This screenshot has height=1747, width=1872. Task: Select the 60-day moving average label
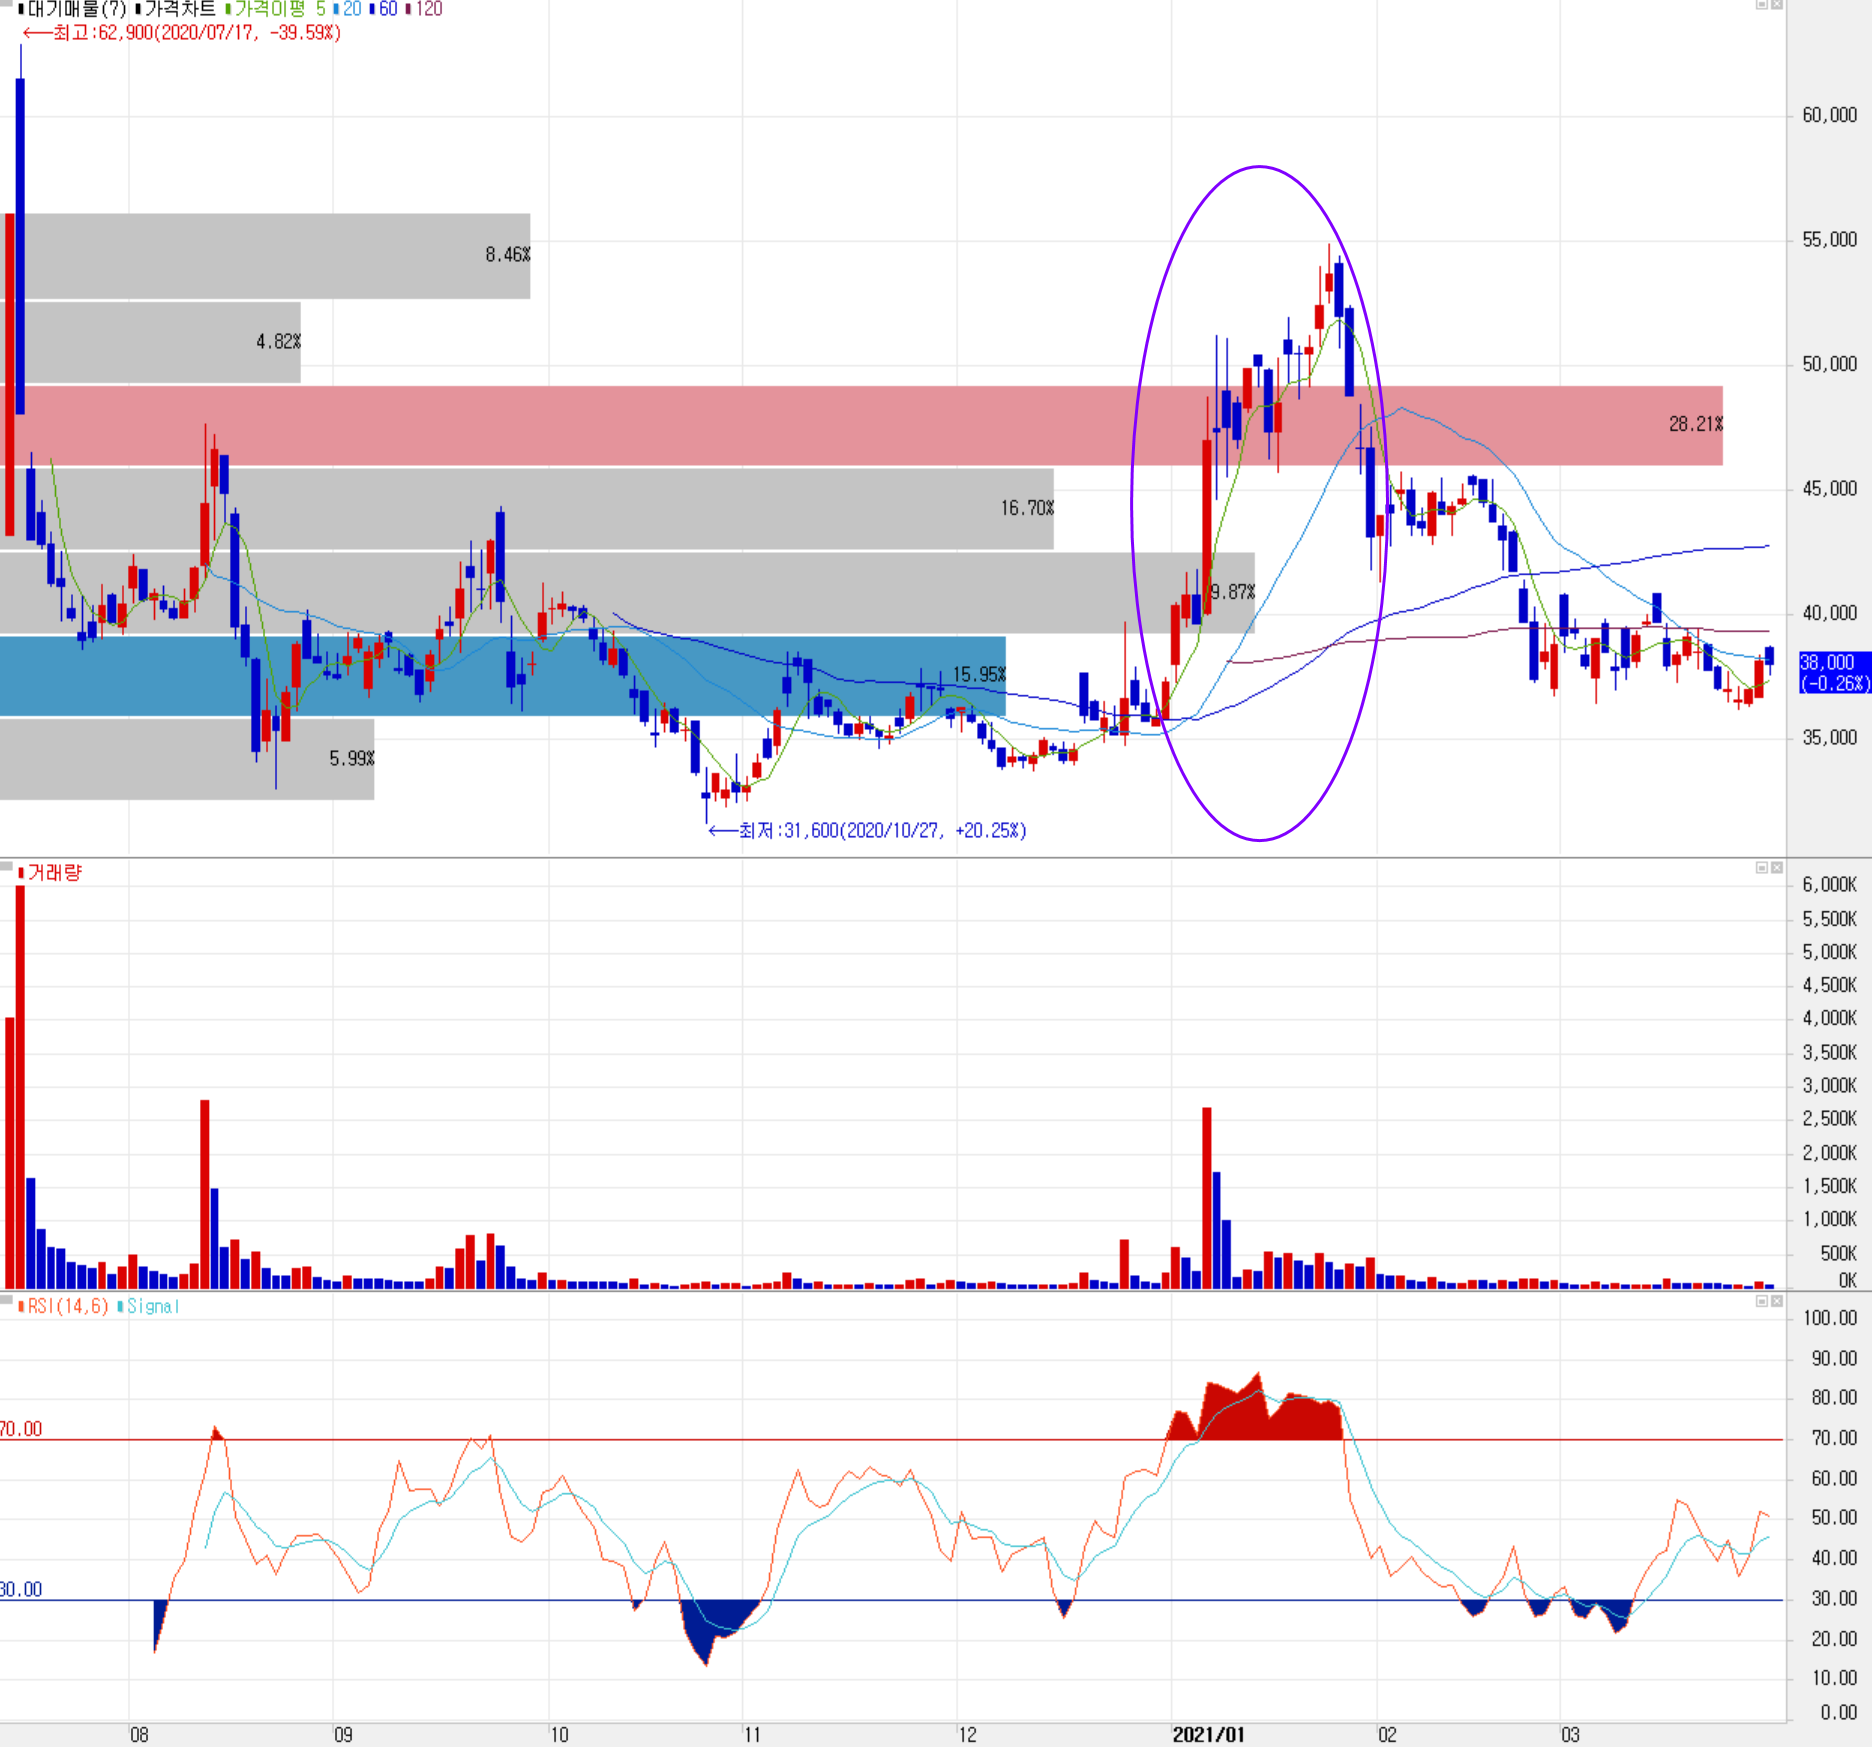click(x=384, y=9)
